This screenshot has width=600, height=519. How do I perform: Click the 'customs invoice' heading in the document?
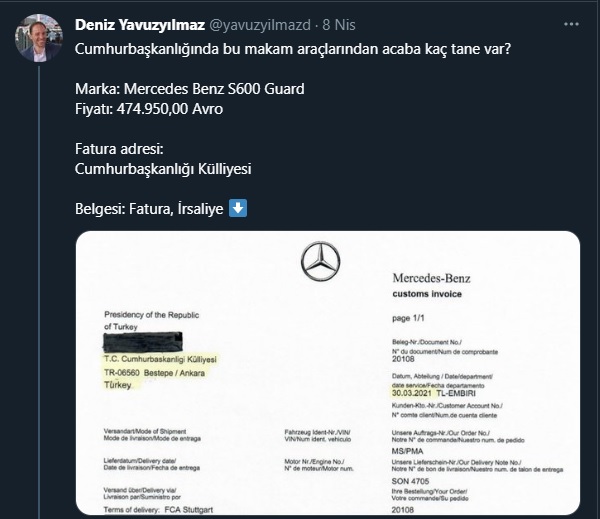(x=422, y=295)
